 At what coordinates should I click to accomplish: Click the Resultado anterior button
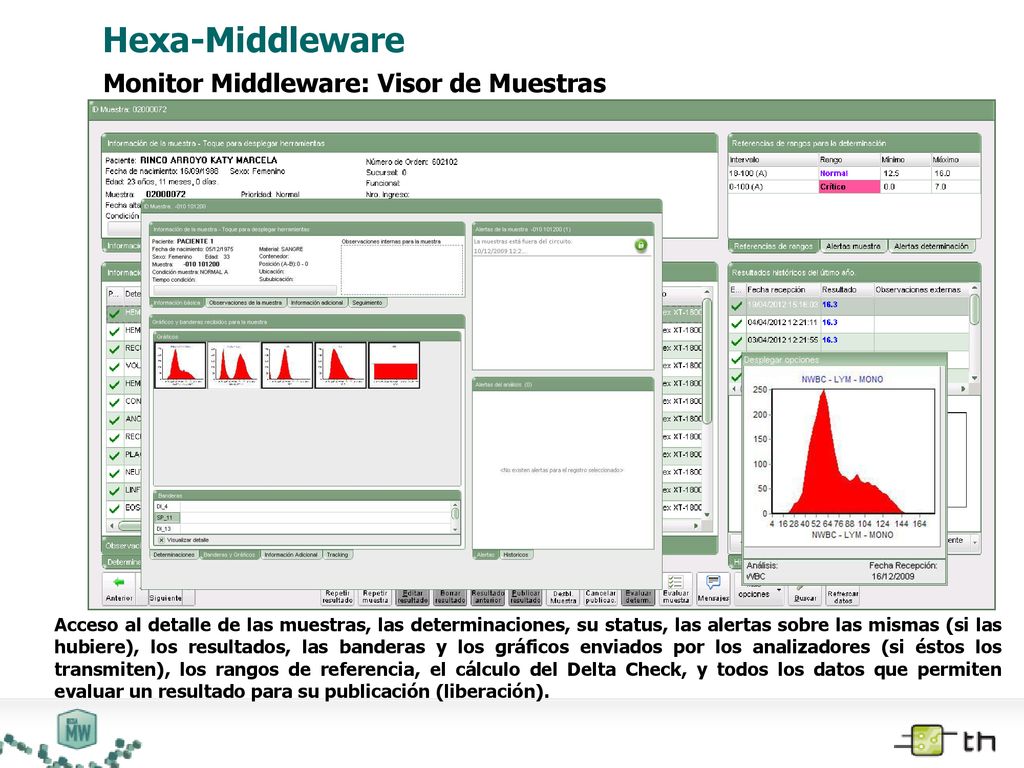pyautogui.click(x=488, y=596)
